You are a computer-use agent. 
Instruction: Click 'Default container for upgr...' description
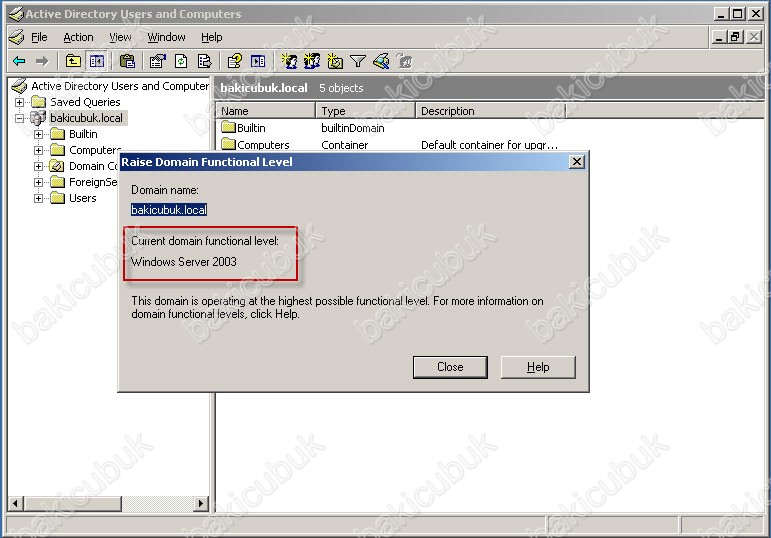coord(489,145)
